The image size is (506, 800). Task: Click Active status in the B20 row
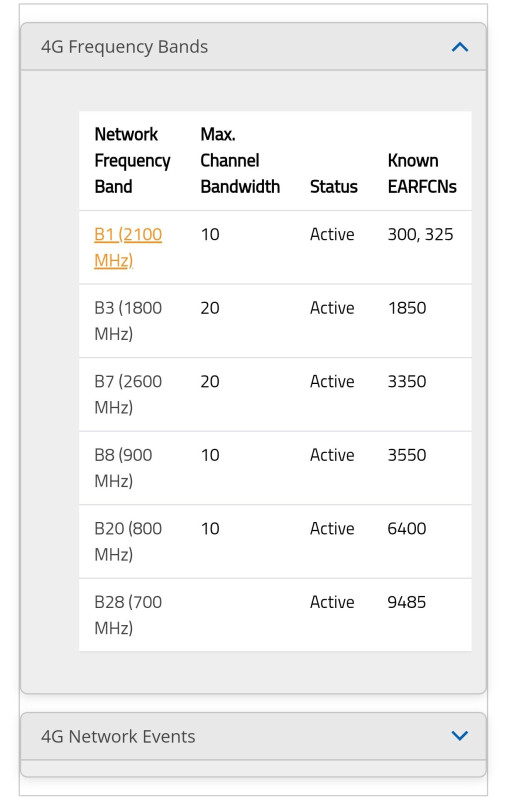[x=332, y=529]
